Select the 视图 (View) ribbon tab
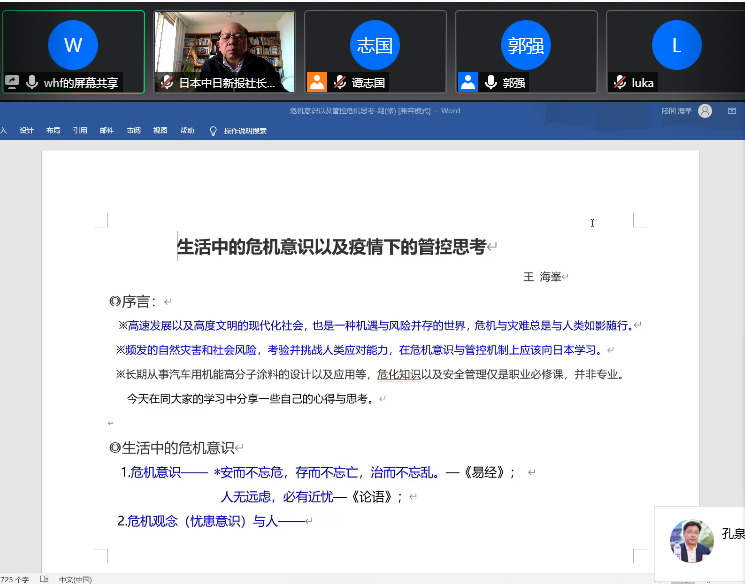Image resolution: width=745 pixels, height=584 pixels. click(160, 130)
